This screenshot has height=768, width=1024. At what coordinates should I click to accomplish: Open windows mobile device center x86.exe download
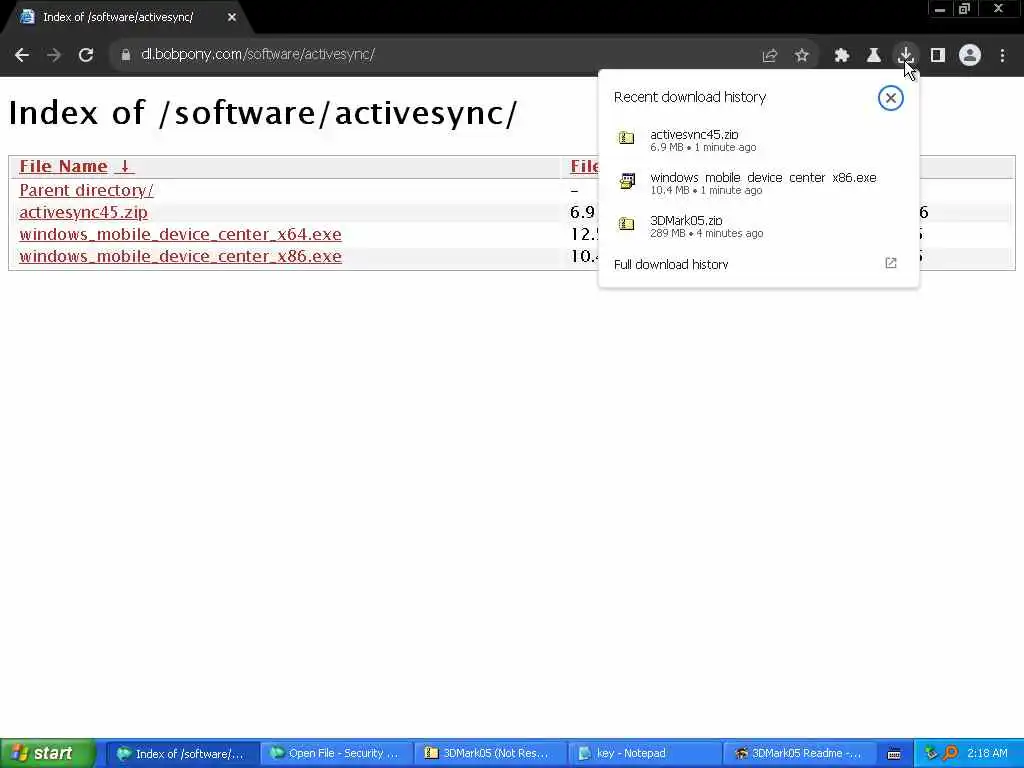[758, 183]
